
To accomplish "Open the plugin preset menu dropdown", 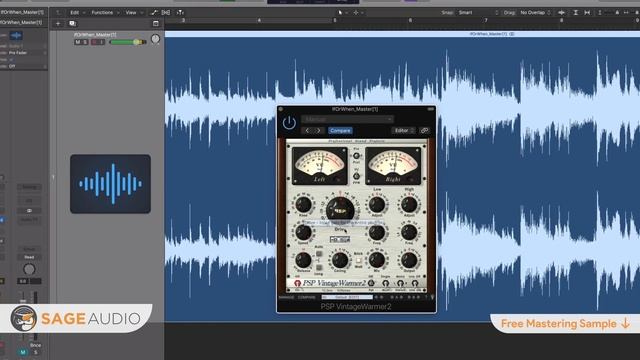I will pyautogui.click(x=347, y=119).
